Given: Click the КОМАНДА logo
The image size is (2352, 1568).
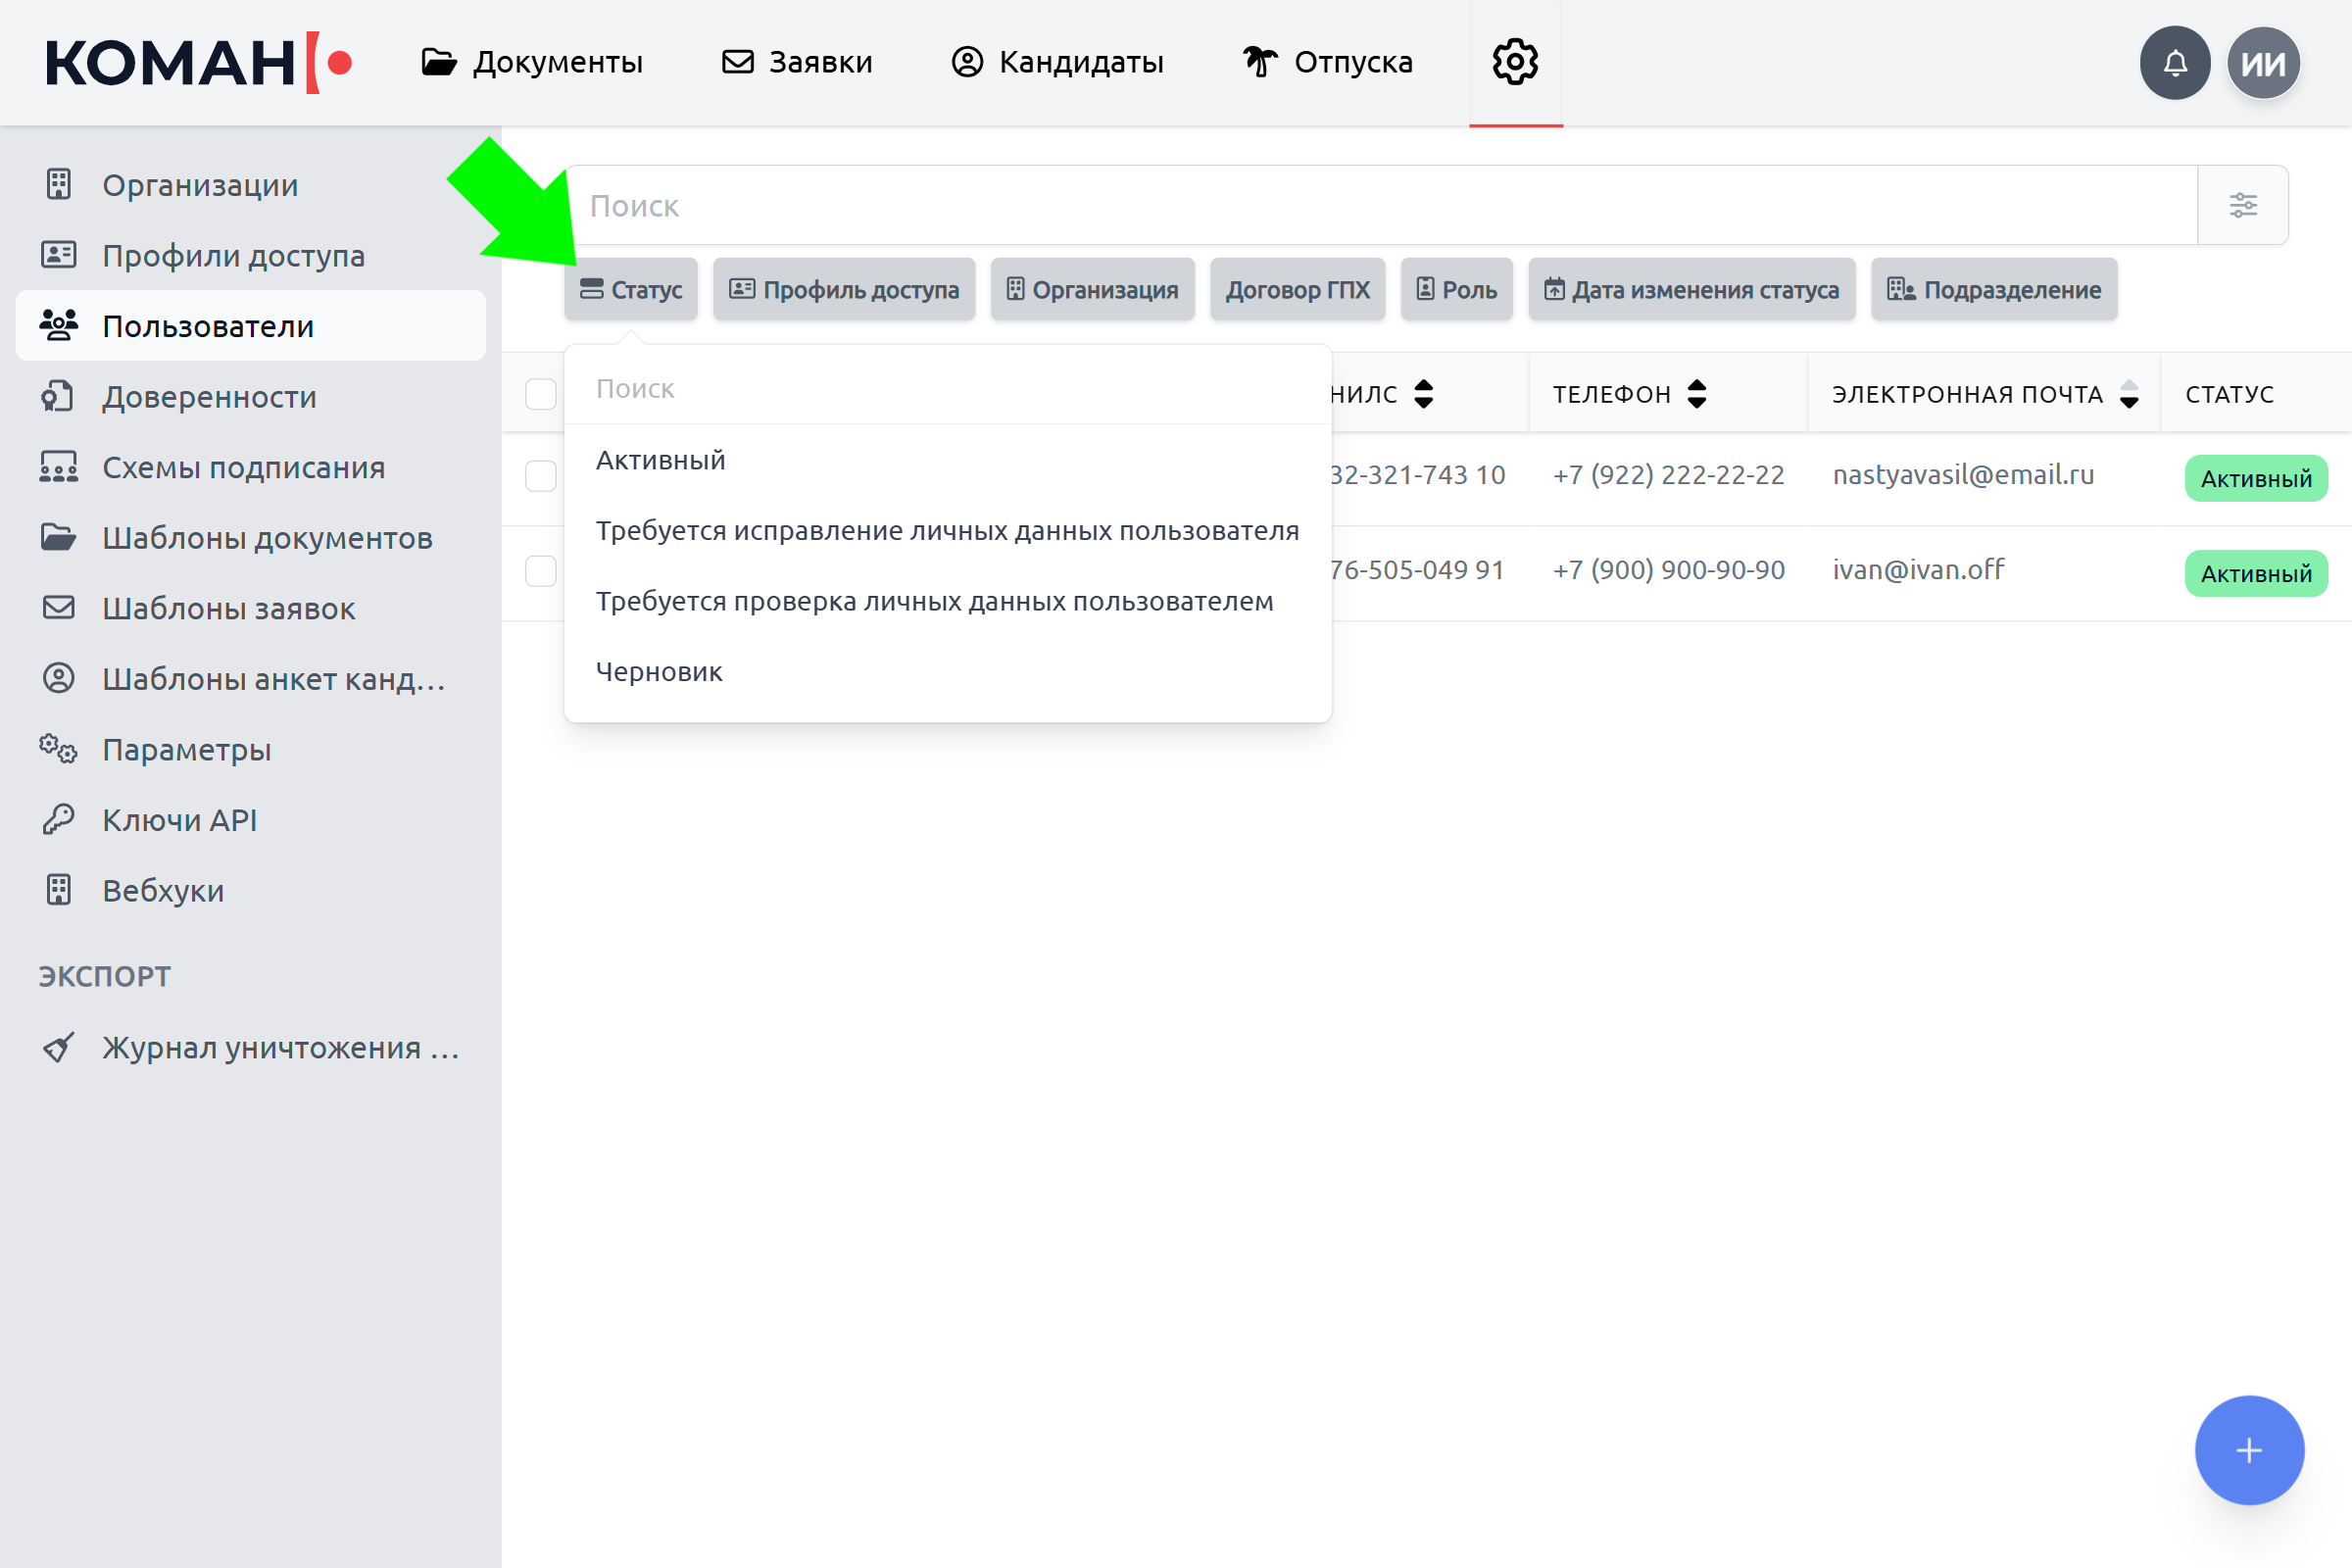Looking at the screenshot, I should click(198, 63).
